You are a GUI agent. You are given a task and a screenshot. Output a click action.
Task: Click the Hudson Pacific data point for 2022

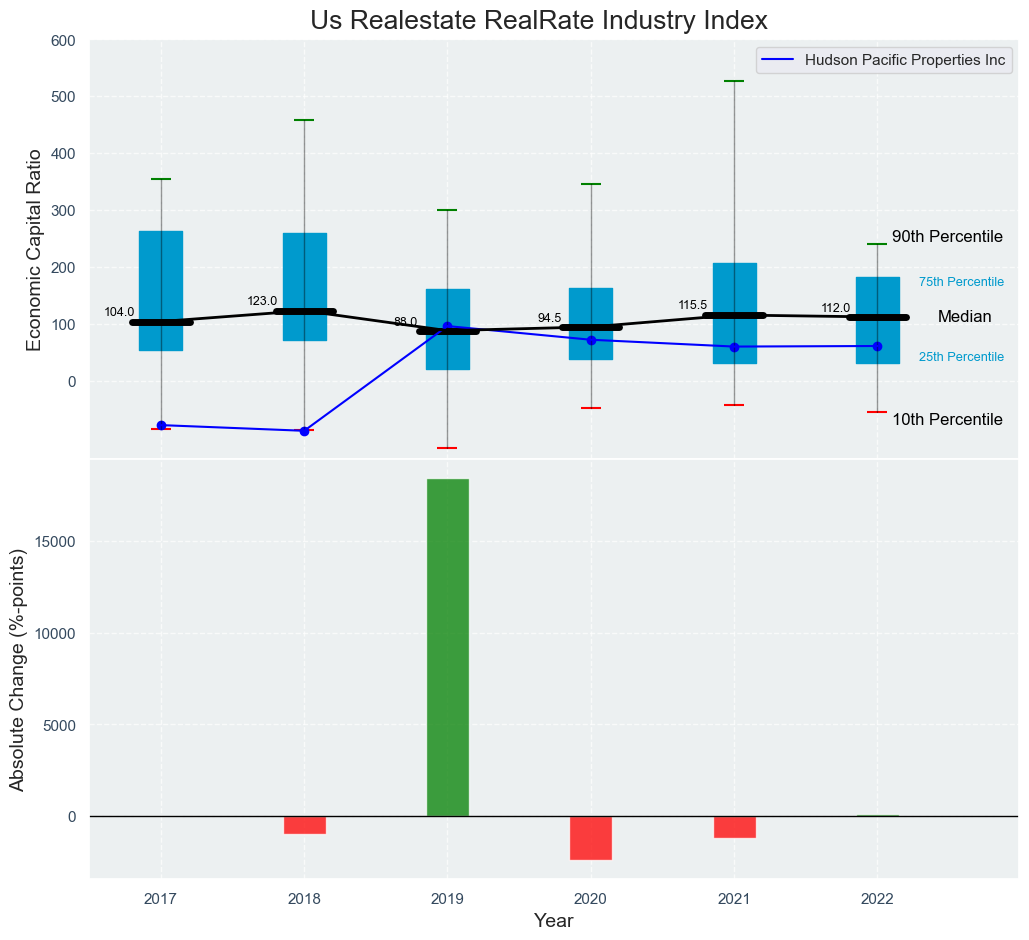tap(877, 346)
